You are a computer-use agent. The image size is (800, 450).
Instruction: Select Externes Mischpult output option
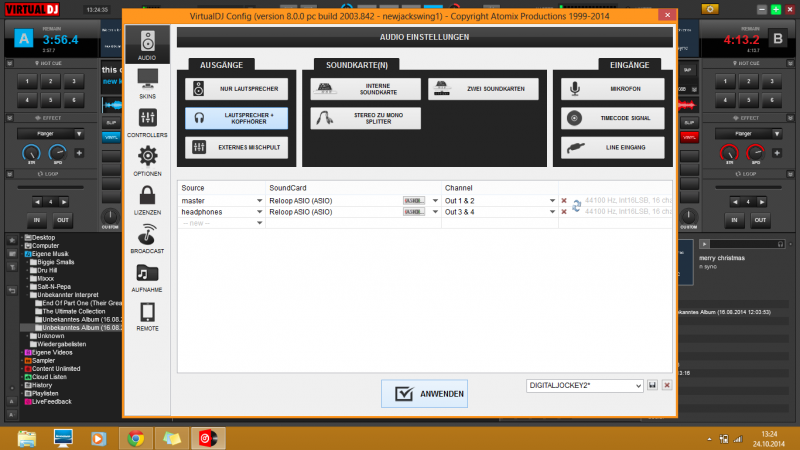pos(237,147)
